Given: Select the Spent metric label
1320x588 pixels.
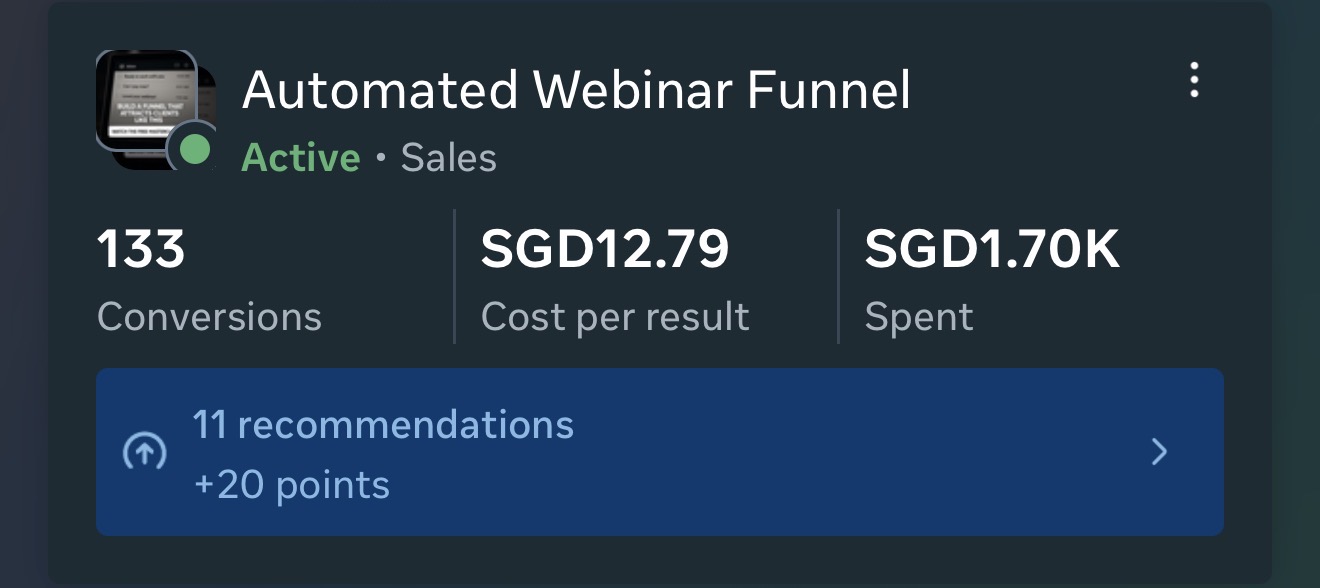Looking at the screenshot, I should tap(919, 317).
